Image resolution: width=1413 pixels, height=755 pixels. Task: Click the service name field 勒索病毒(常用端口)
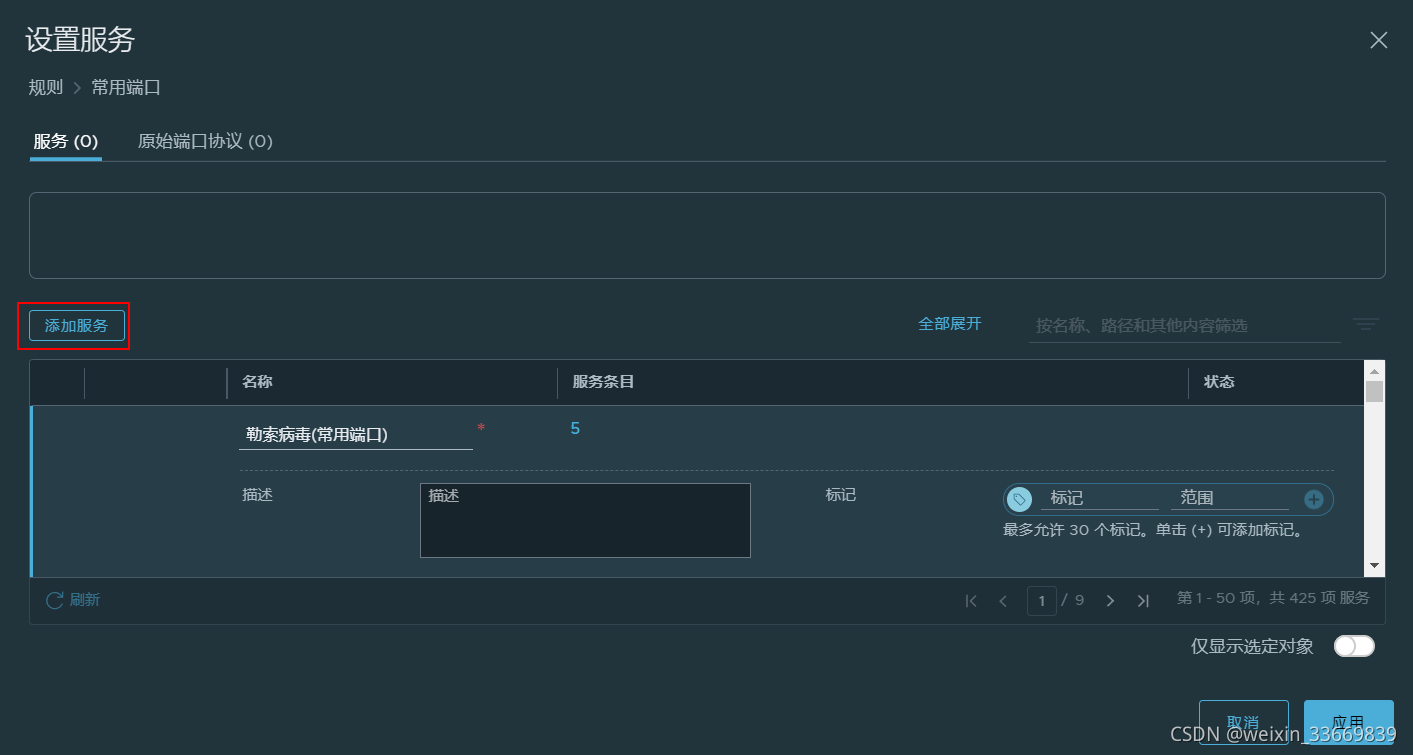(355, 434)
